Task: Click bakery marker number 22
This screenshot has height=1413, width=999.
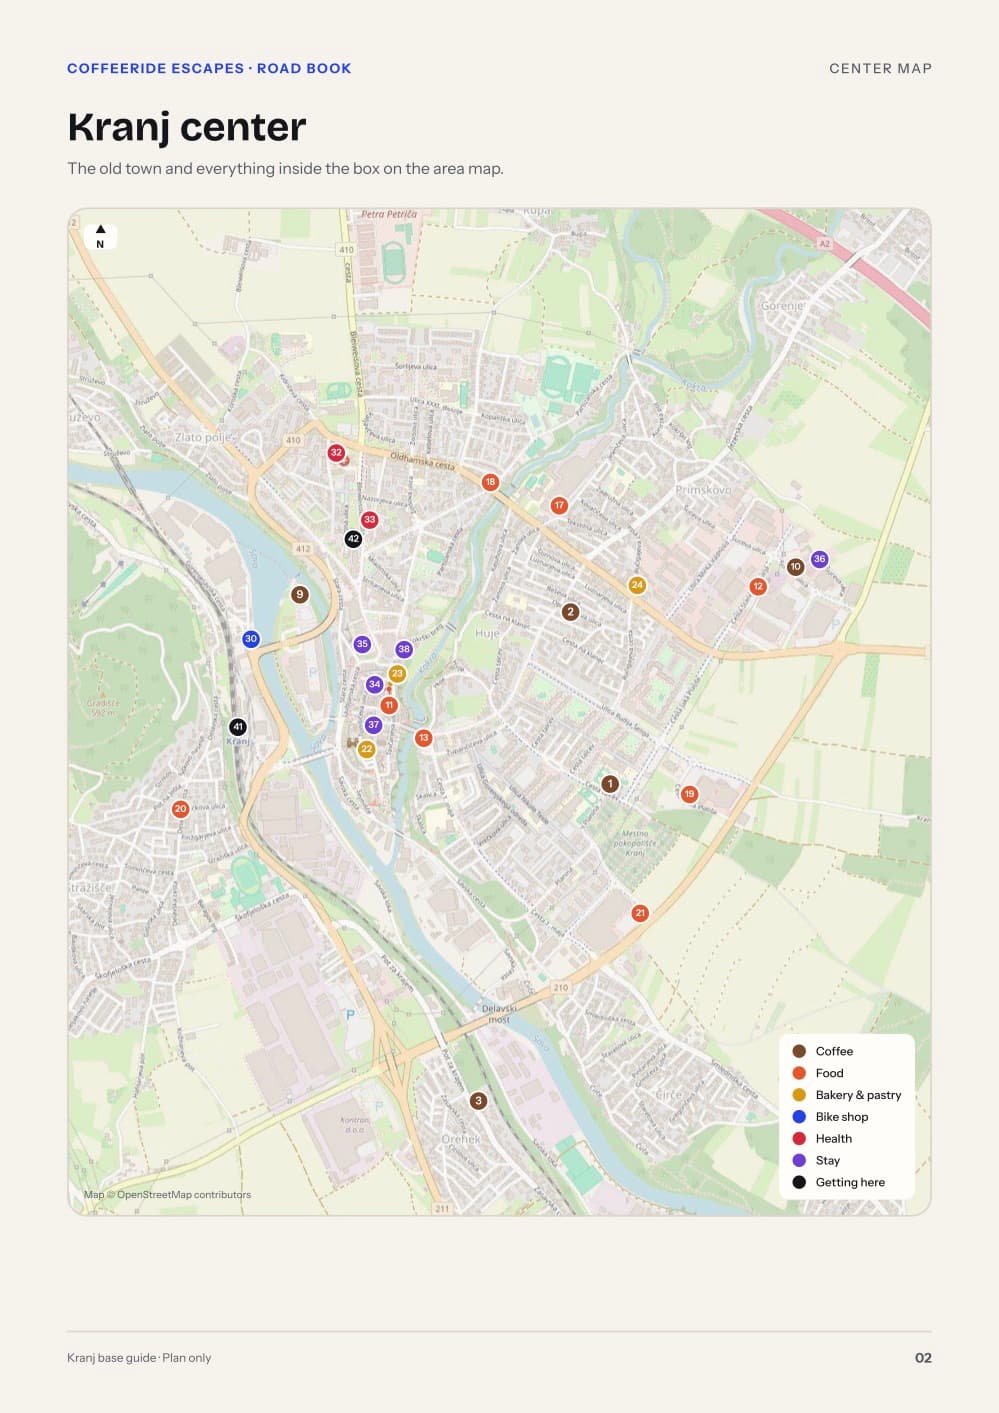Action: (367, 749)
